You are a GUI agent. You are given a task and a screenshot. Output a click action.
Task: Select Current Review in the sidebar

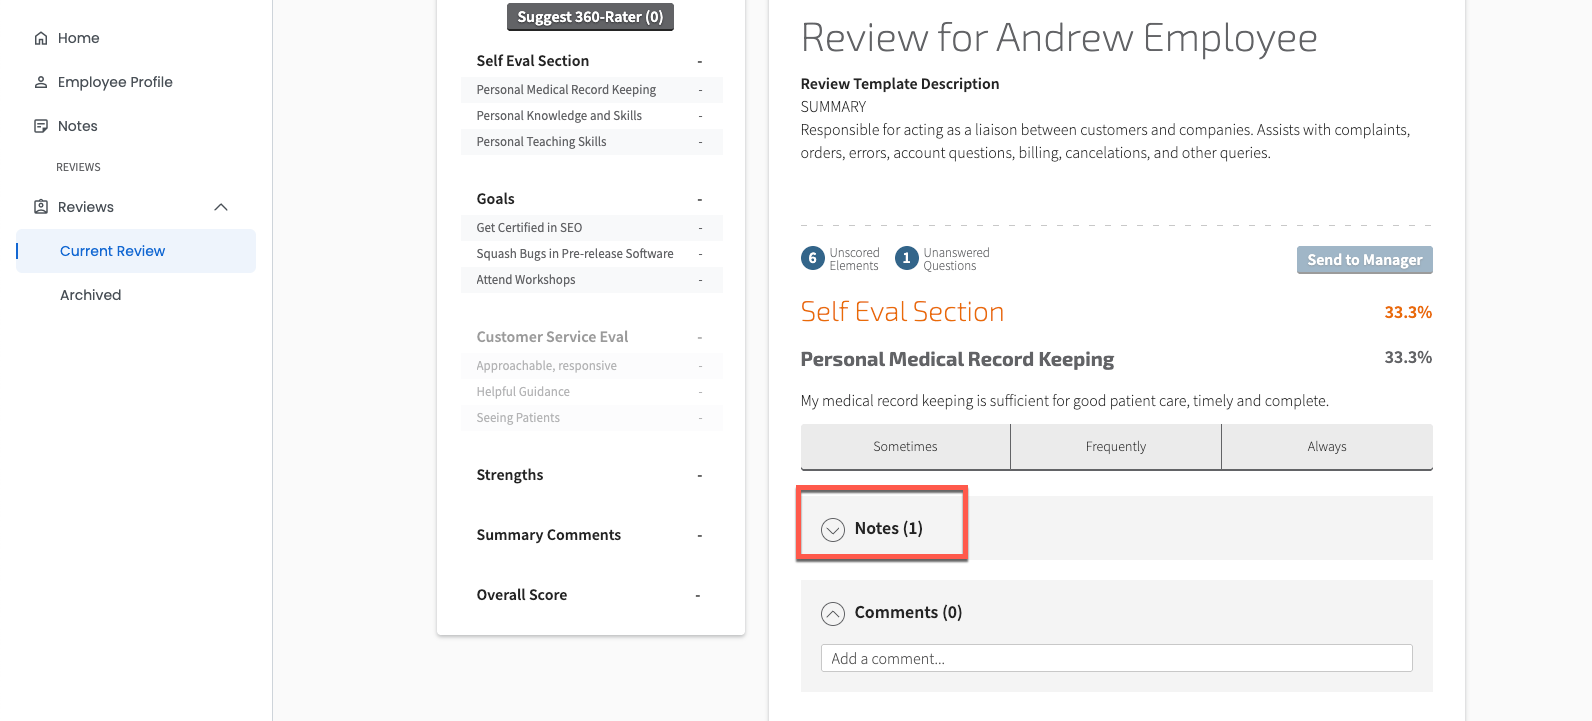point(136,251)
